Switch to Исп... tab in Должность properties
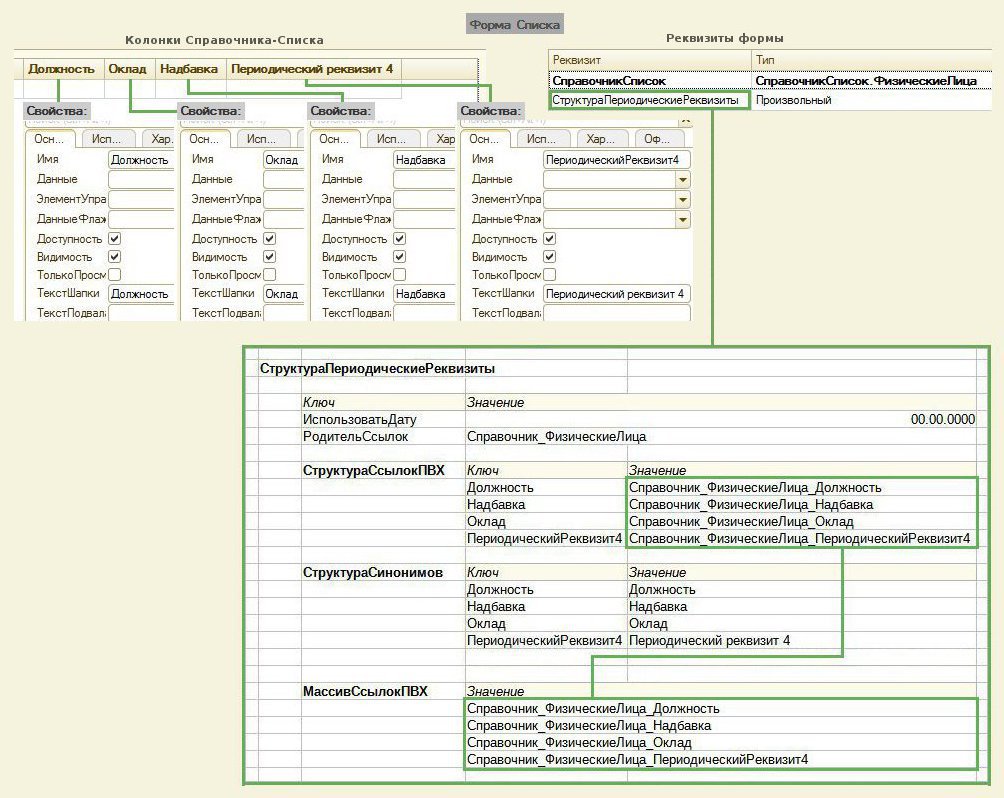1004x798 pixels. [x=109, y=140]
